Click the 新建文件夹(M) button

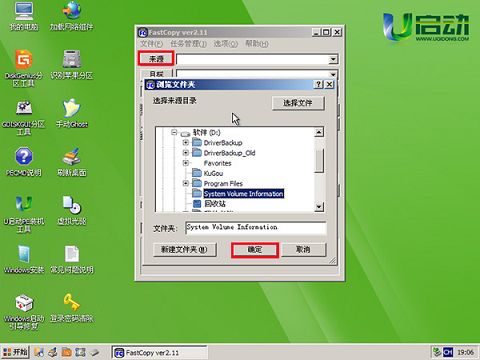pos(184,249)
